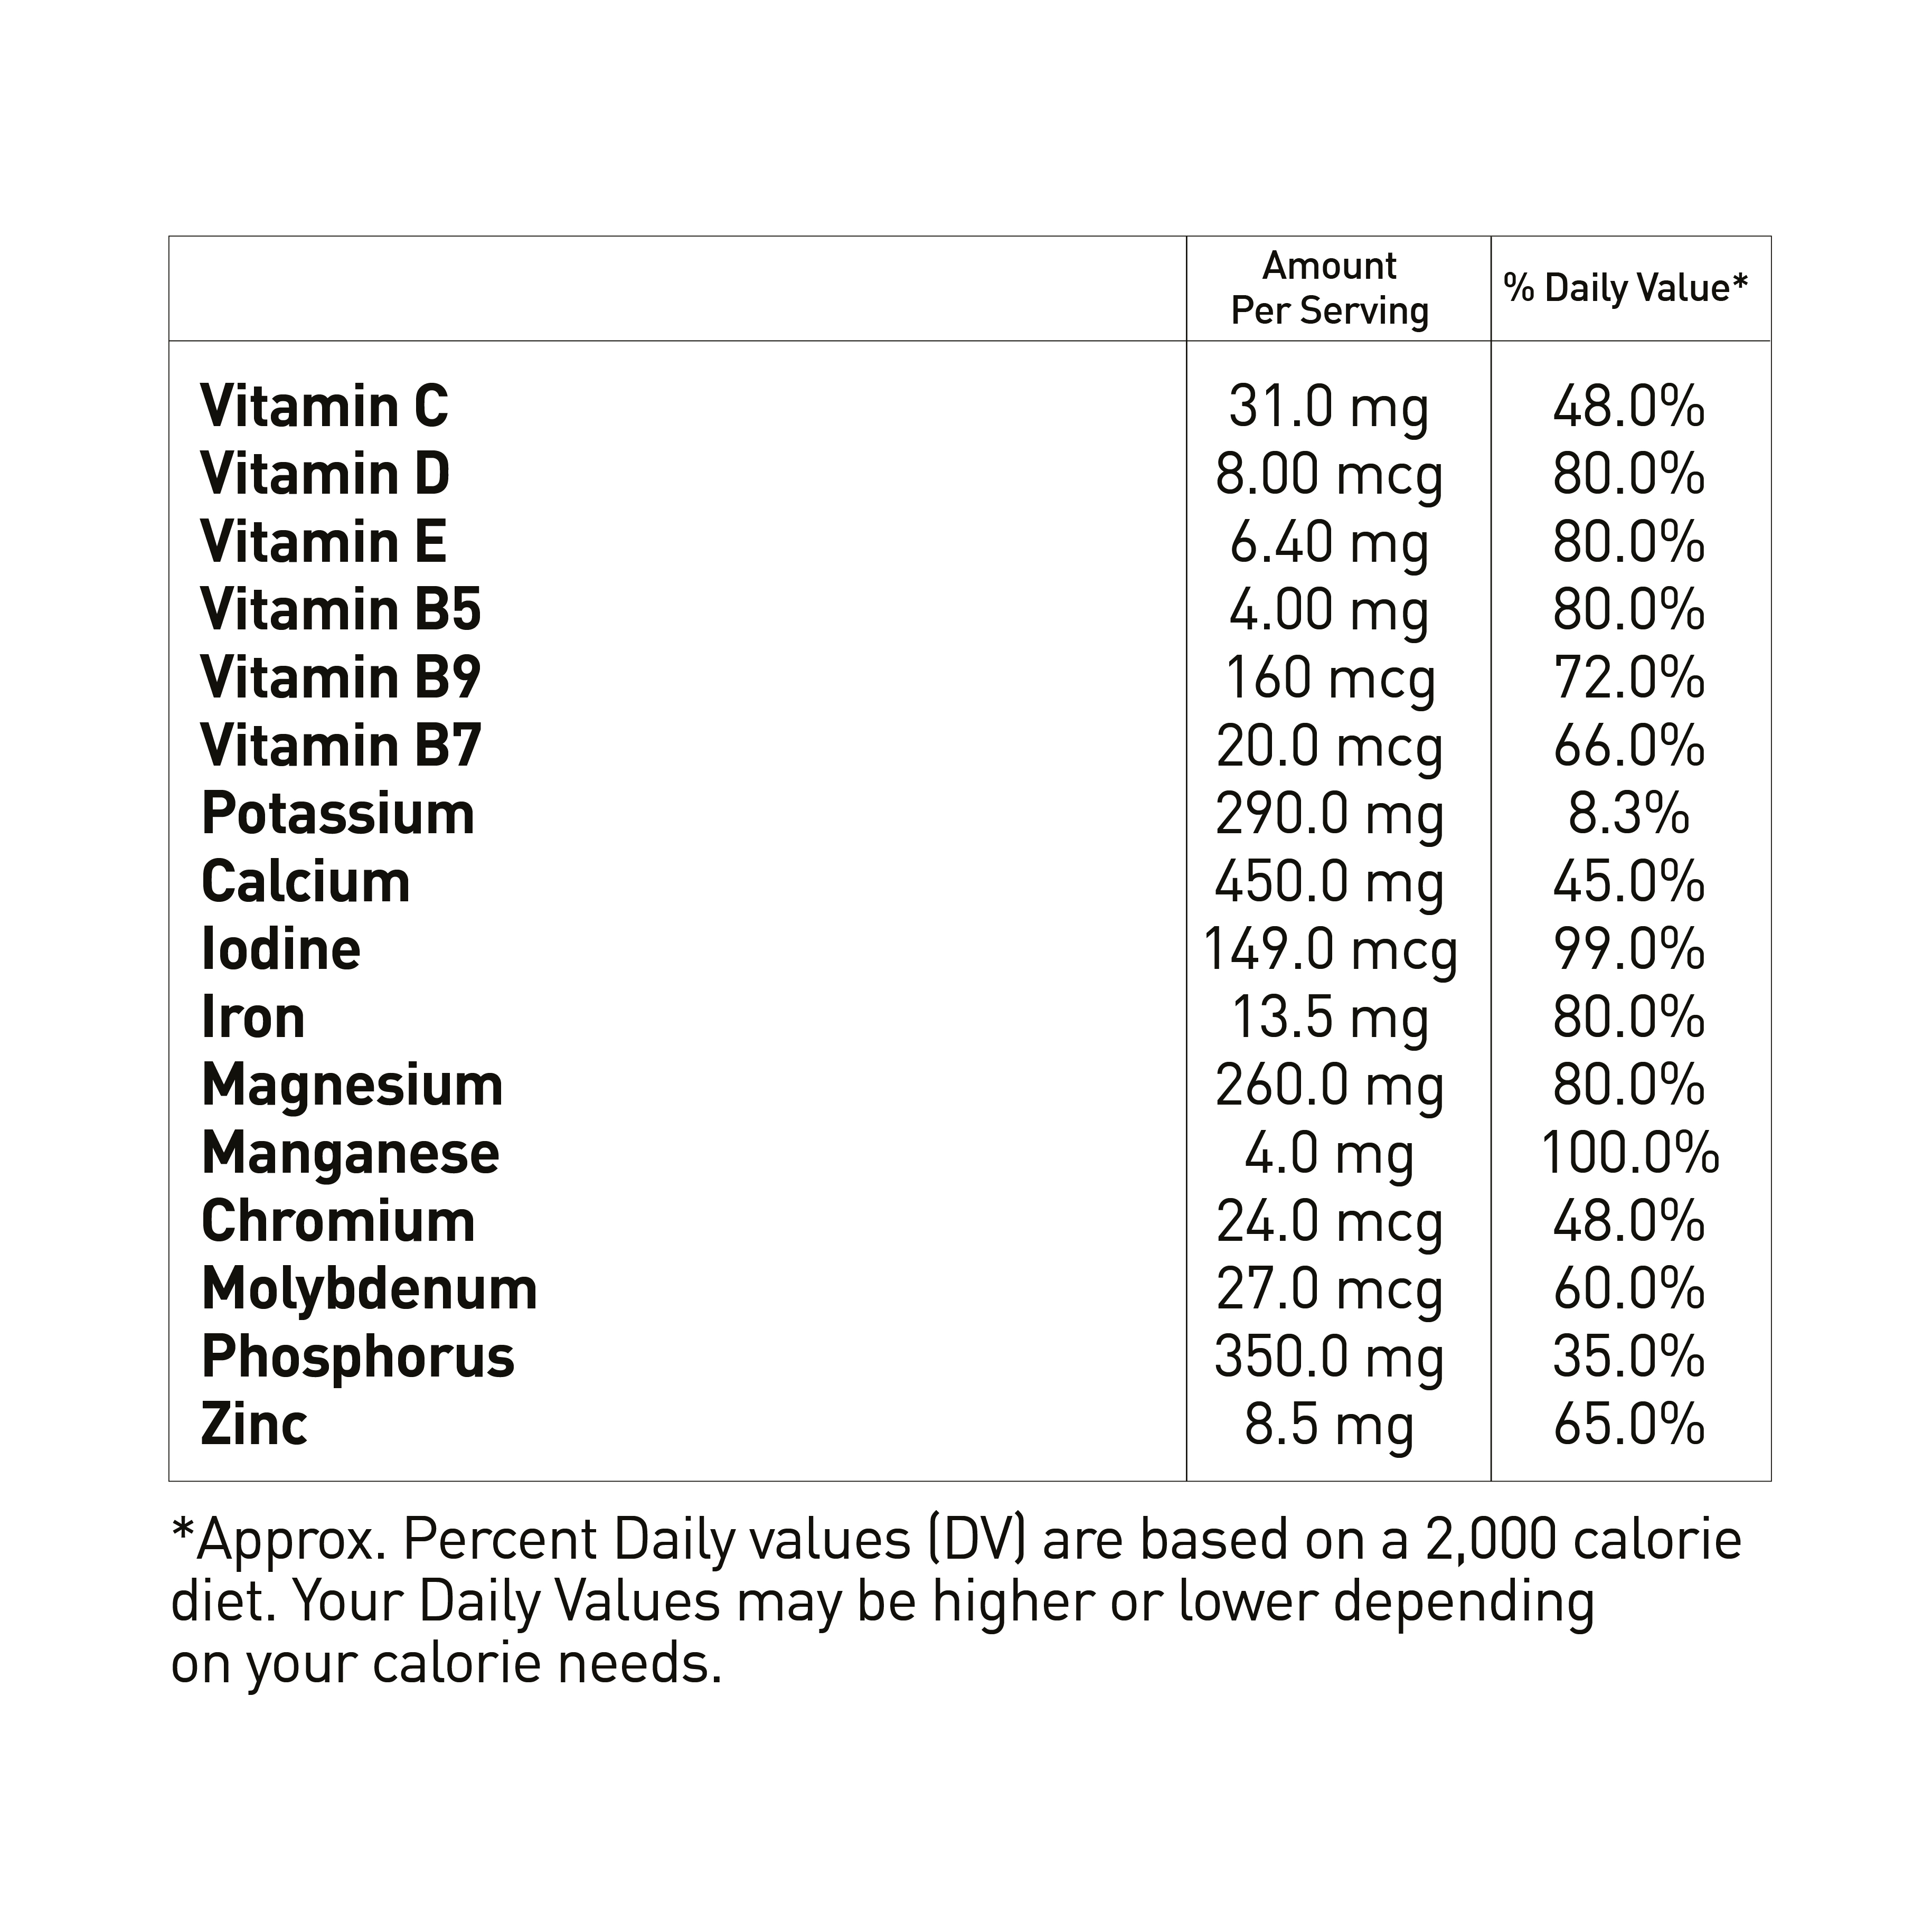The image size is (1932, 1932).
Task: Click the % Daily Value column header
Action: coord(1626,288)
